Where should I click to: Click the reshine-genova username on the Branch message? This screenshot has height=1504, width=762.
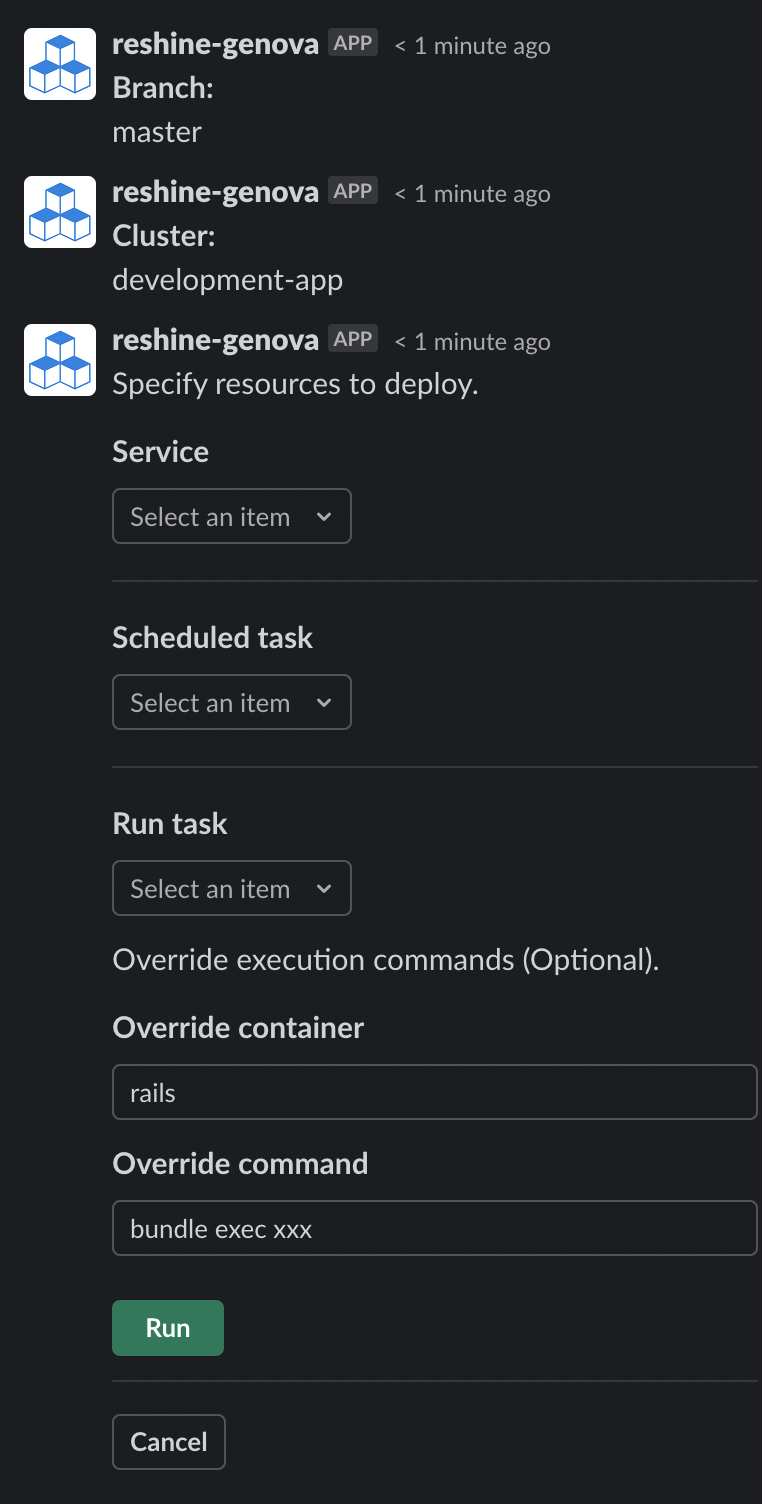point(215,43)
